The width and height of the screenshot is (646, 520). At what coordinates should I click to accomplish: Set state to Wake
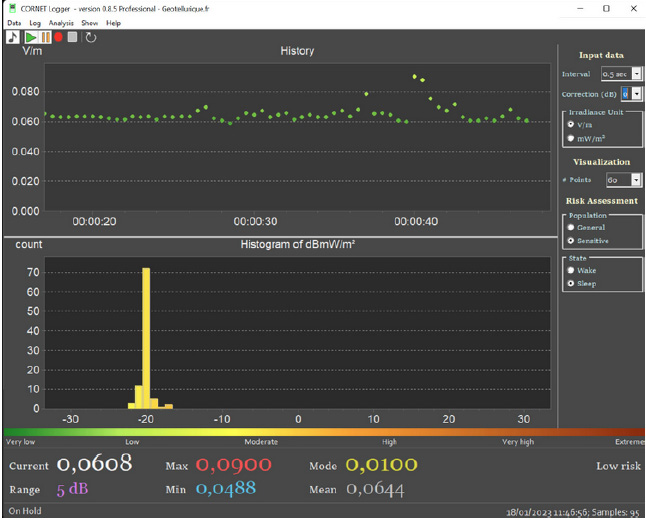tap(572, 270)
